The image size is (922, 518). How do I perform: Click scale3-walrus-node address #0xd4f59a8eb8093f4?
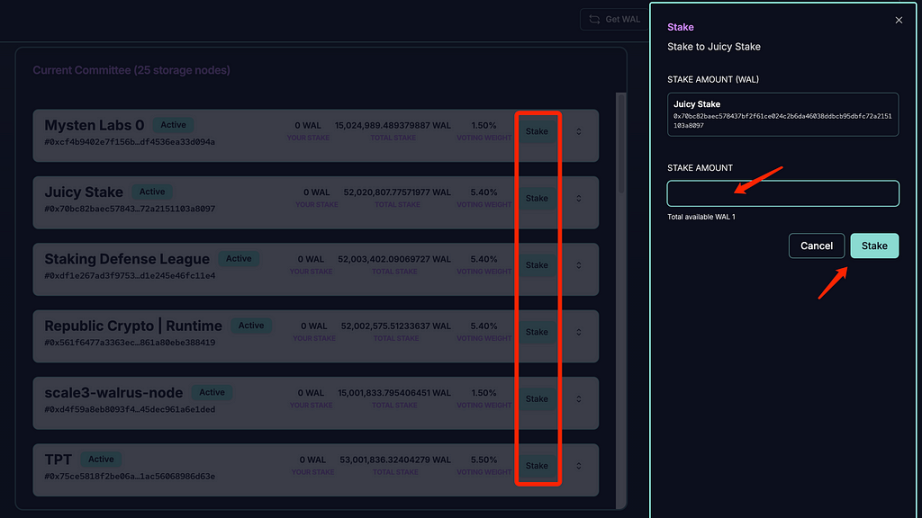pos(129,409)
